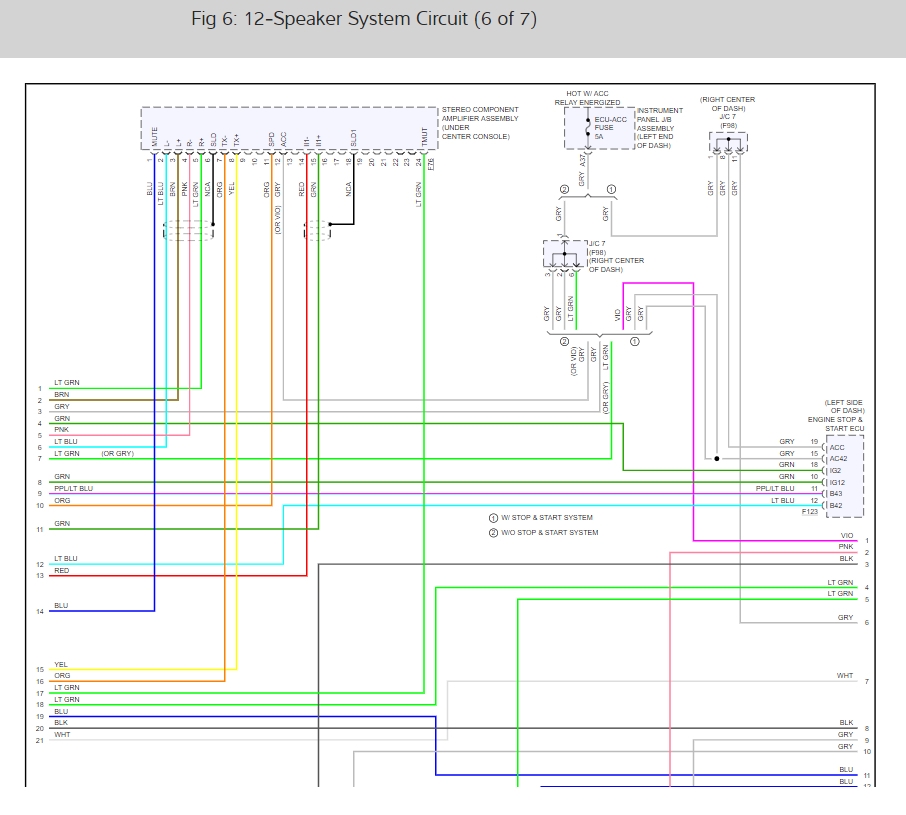Click the 'W/O STOP & START SYSTEM' legend text
906x815 pixels.
[551, 533]
